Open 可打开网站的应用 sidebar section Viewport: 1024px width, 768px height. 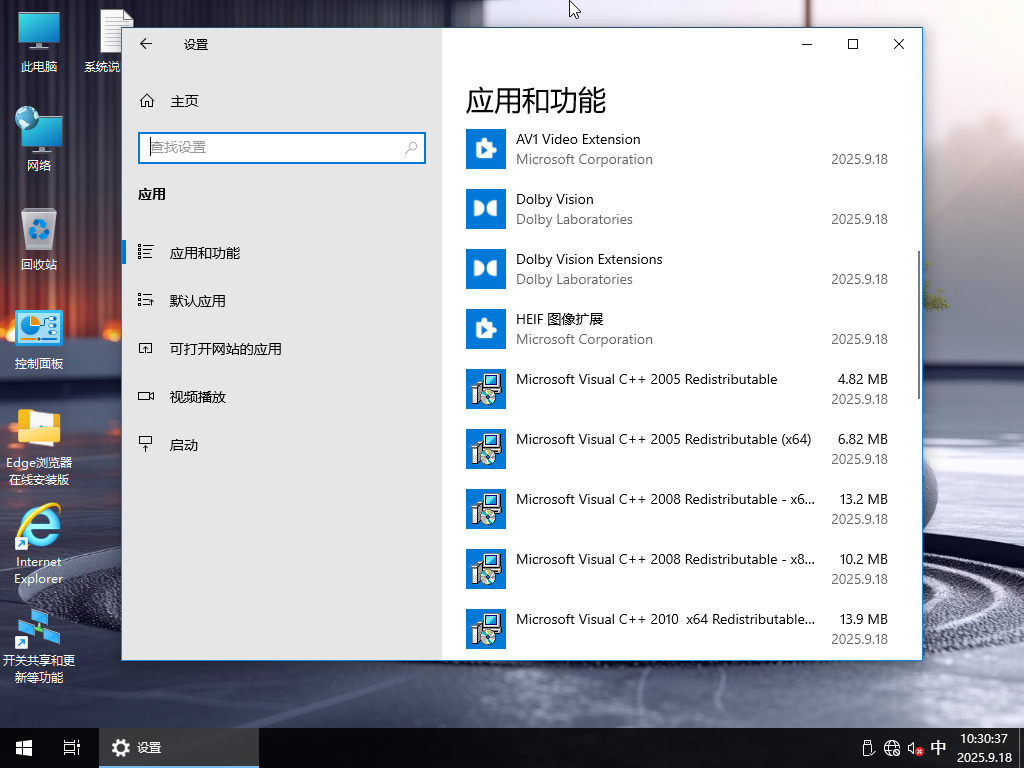point(282,349)
